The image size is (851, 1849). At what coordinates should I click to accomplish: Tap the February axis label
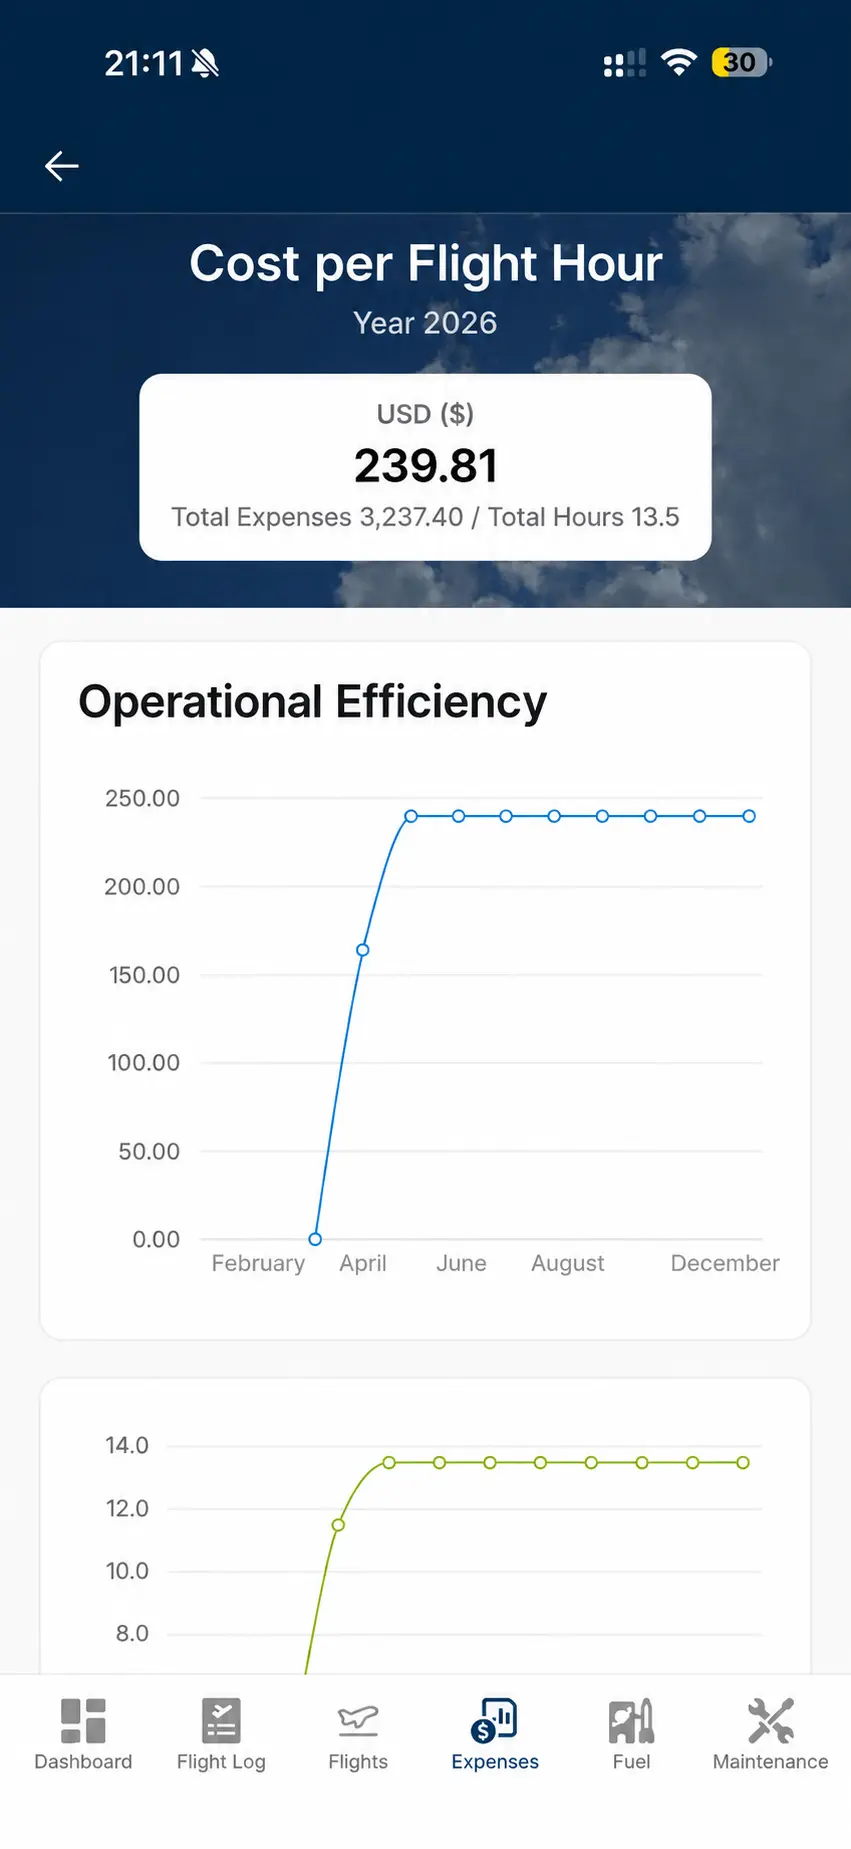click(258, 1263)
